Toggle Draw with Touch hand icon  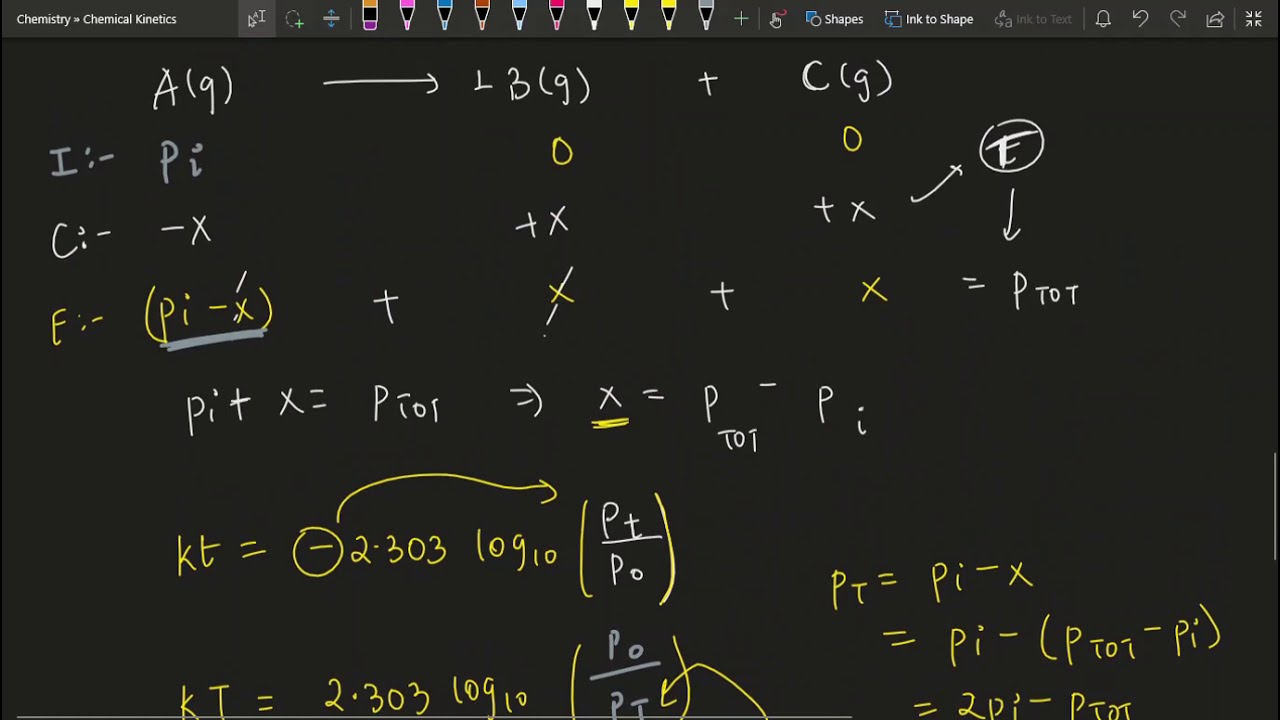pos(777,18)
